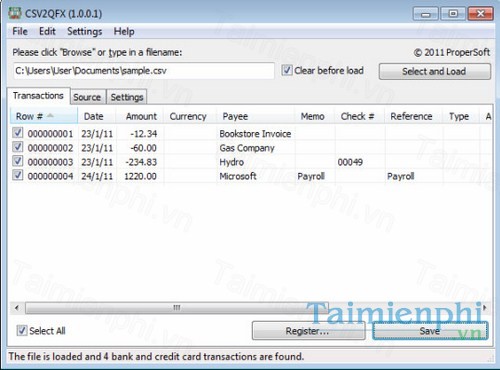Screen dimensions: 500x370
Task: Click the 00049 check number cell
Action: click(x=350, y=162)
